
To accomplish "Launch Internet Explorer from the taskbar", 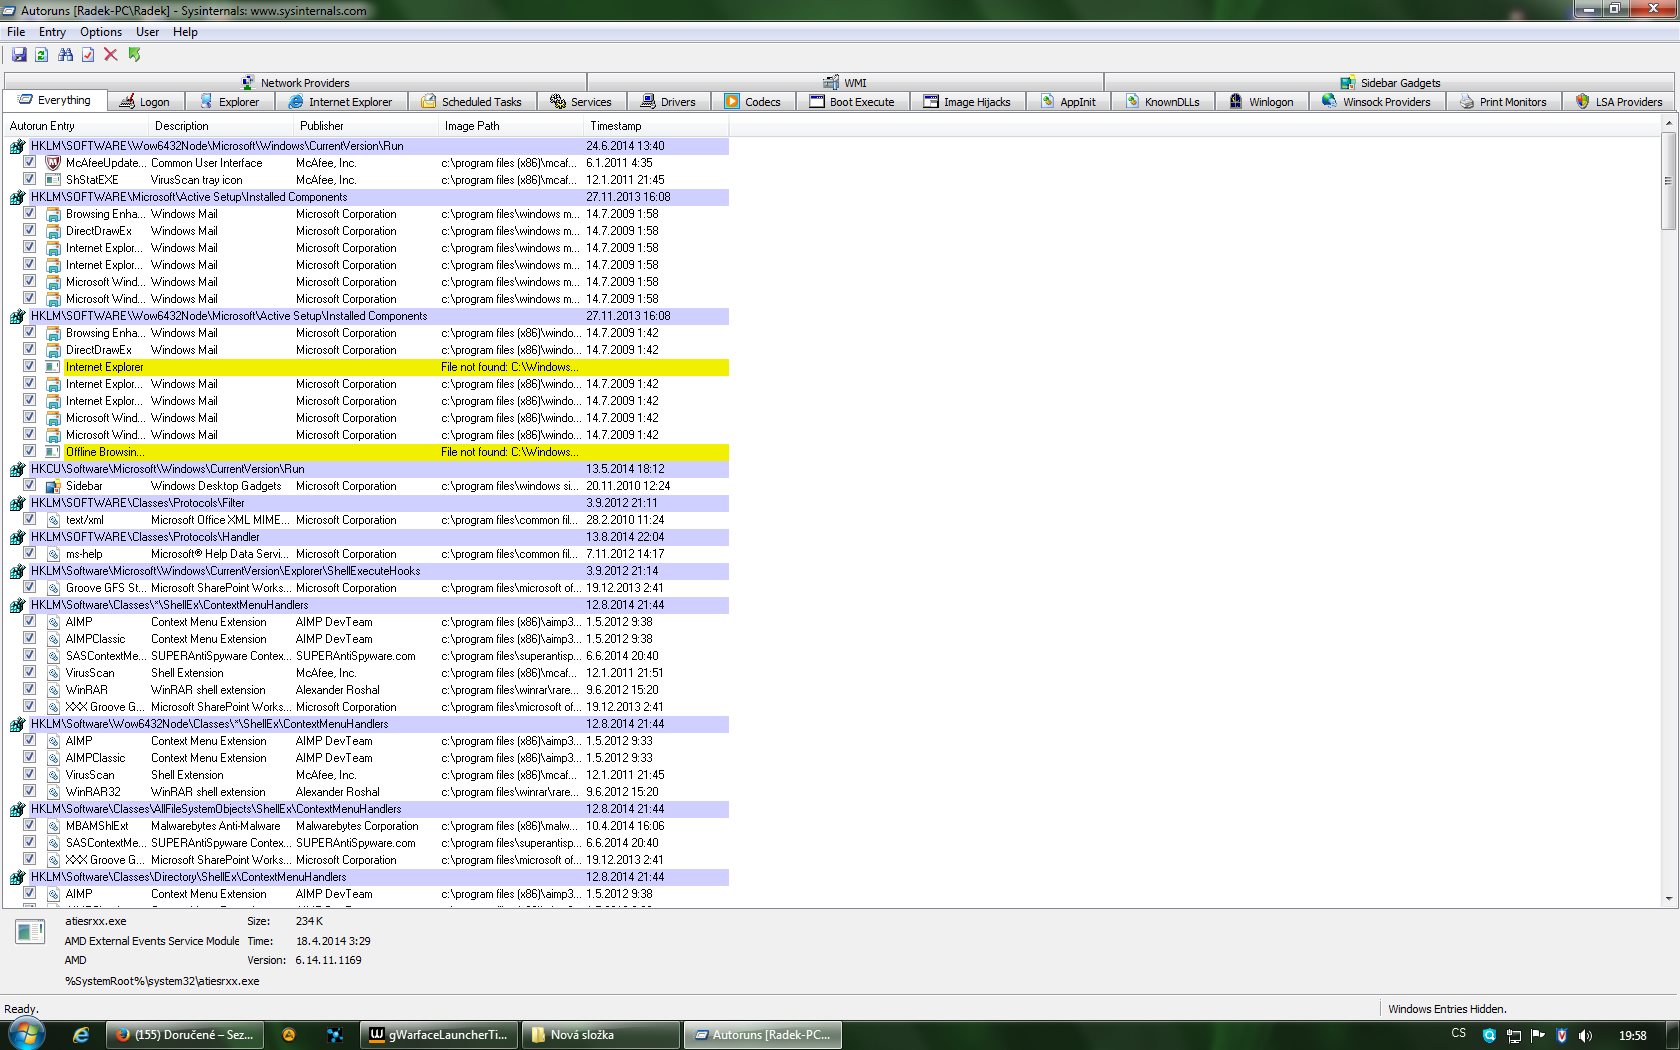I will (x=81, y=1035).
